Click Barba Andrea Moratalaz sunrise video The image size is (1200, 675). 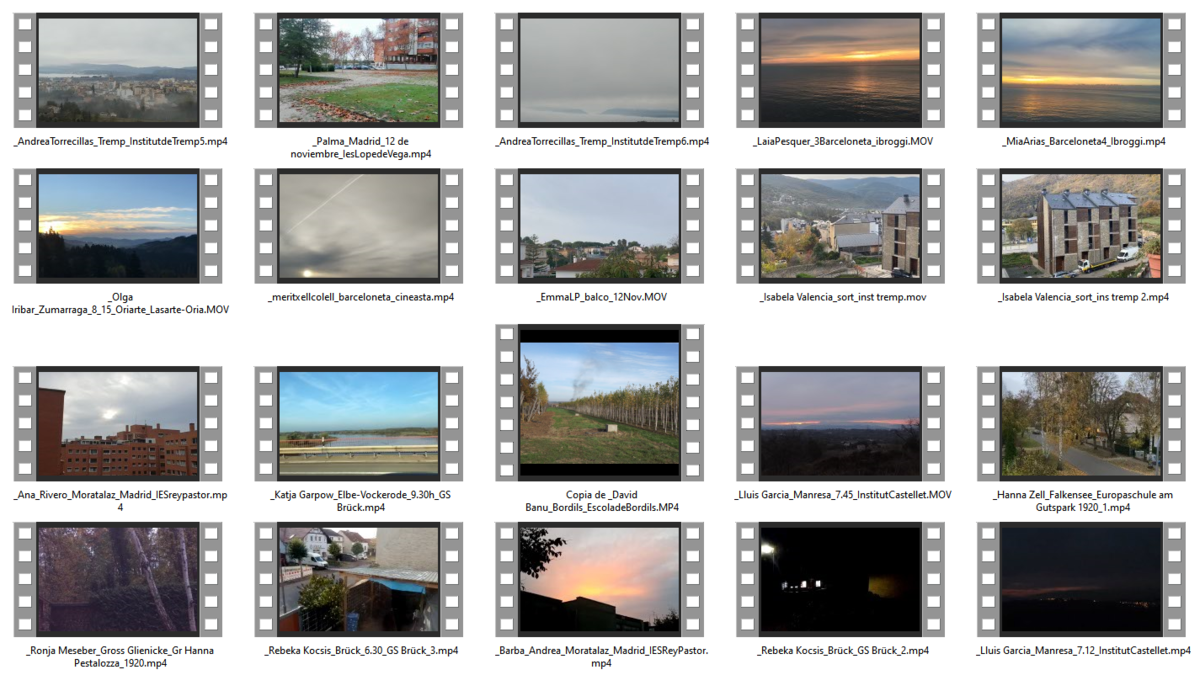tap(599, 580)
